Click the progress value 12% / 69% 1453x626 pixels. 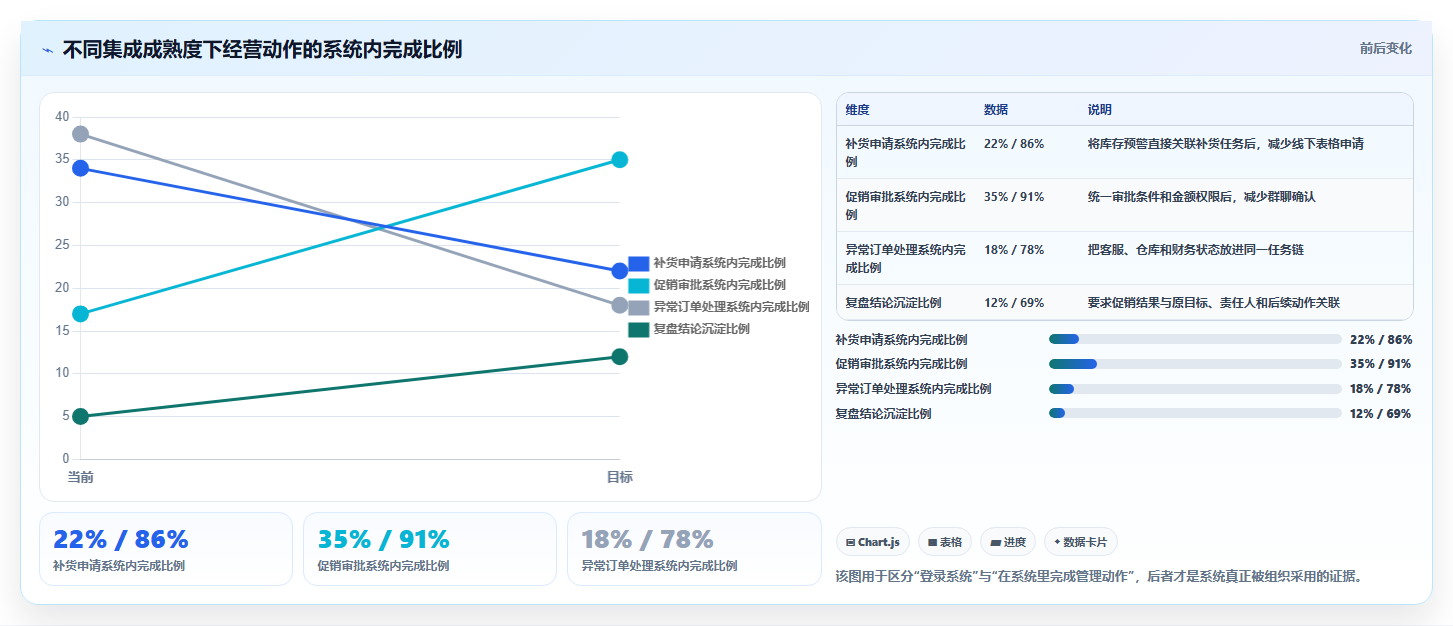pyautogui.click(x=1380, y=414)
